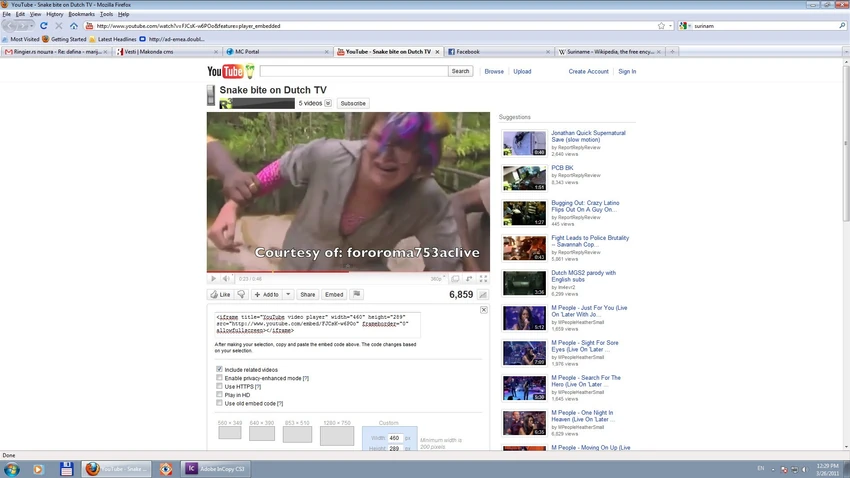Screen dimensions: 850x478
Task: Switch to the Facebook tab
Action: [468, 51]
